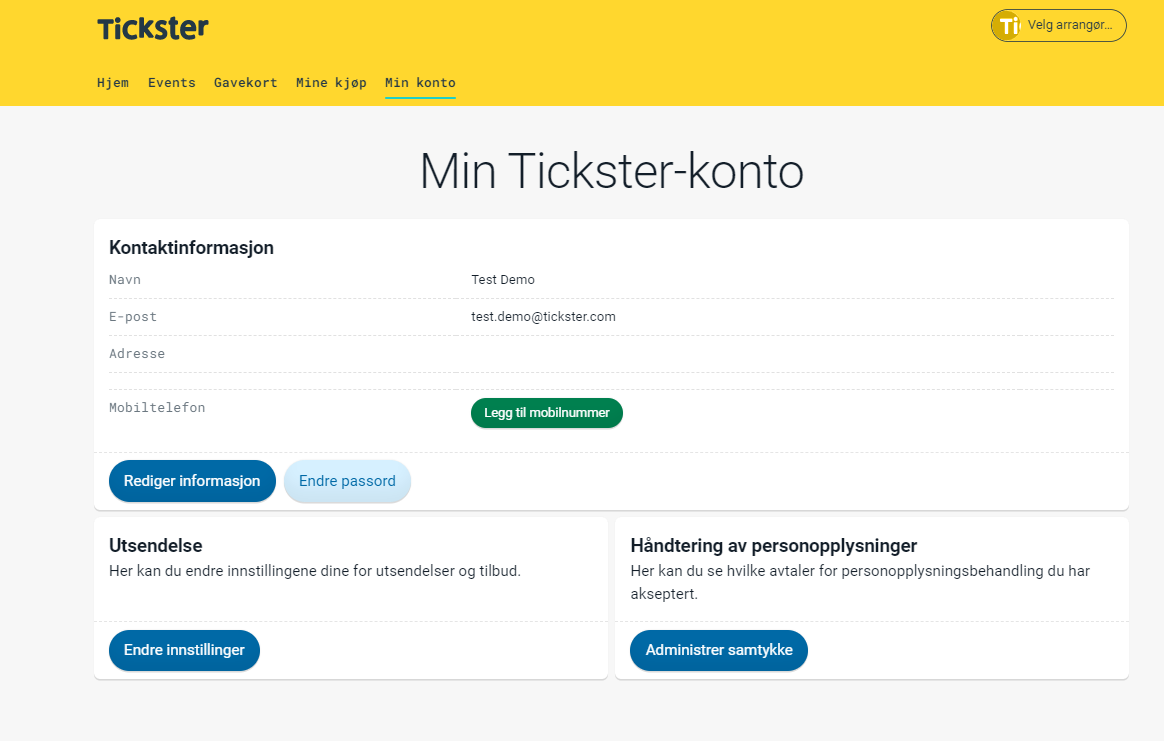1164x741 pixels.
Task: Click Endre innstillinger under Utsendelse
Action: (184, 650)
